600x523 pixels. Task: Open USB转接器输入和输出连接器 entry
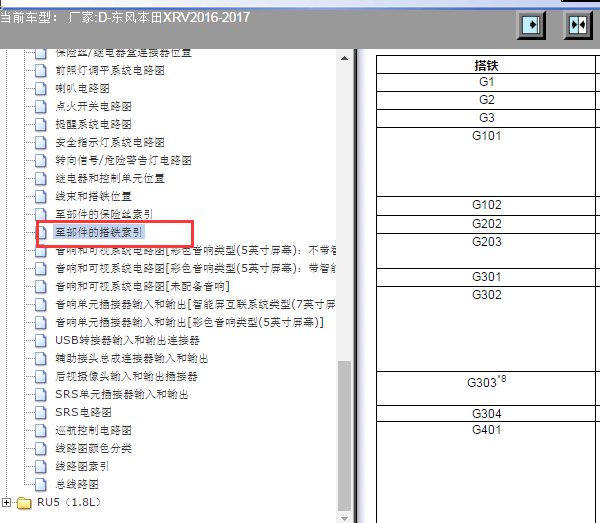point(127,340)
